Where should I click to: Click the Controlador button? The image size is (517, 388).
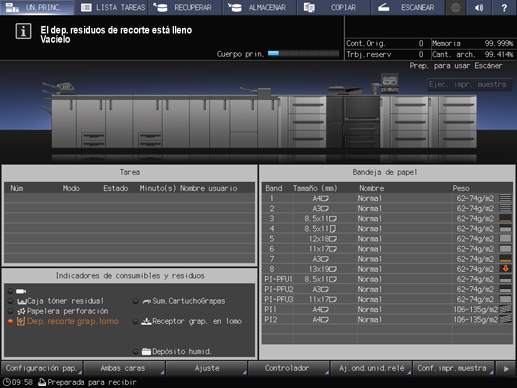(289, 368)
